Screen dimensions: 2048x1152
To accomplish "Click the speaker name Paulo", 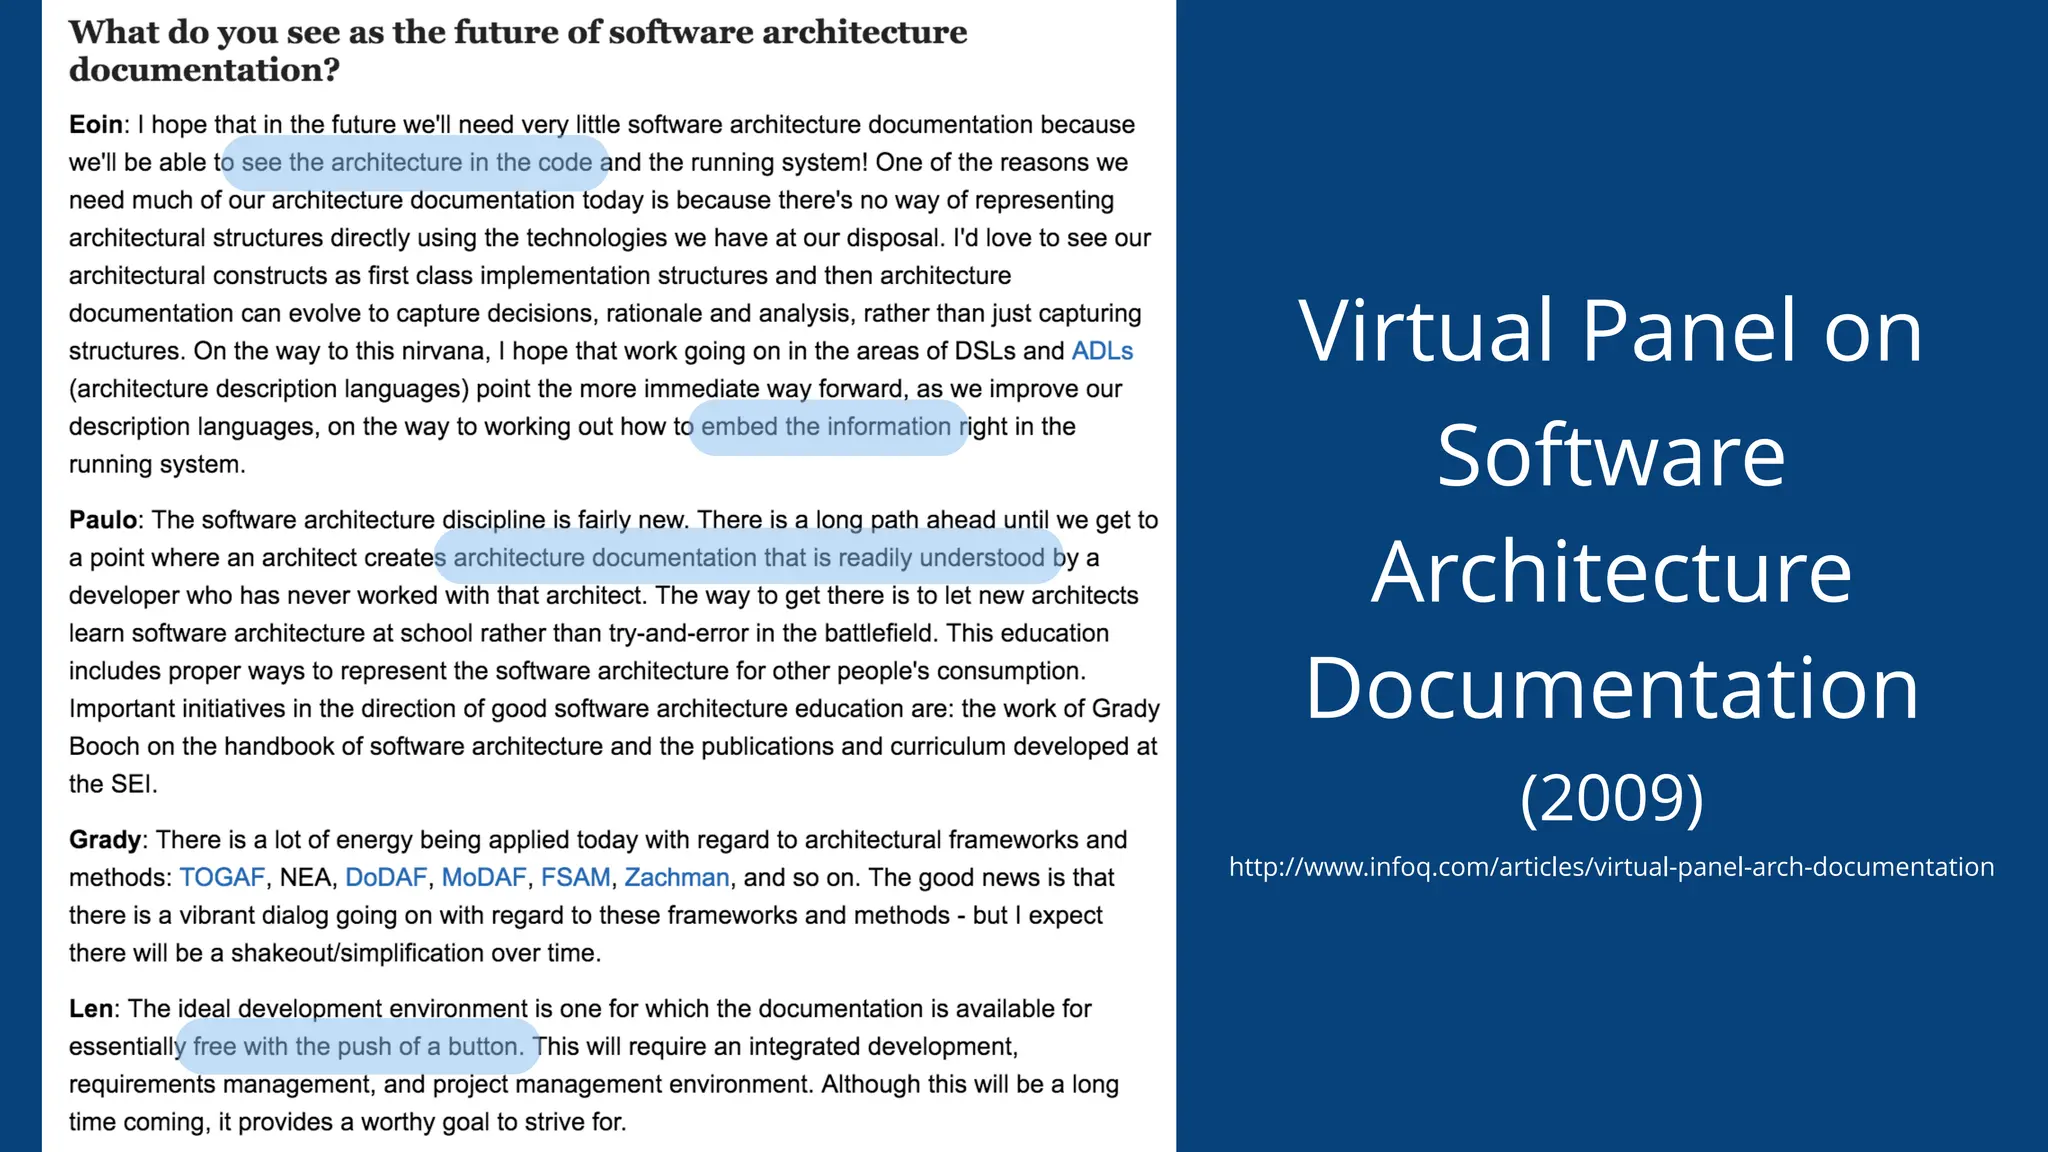I will (103, 520).
